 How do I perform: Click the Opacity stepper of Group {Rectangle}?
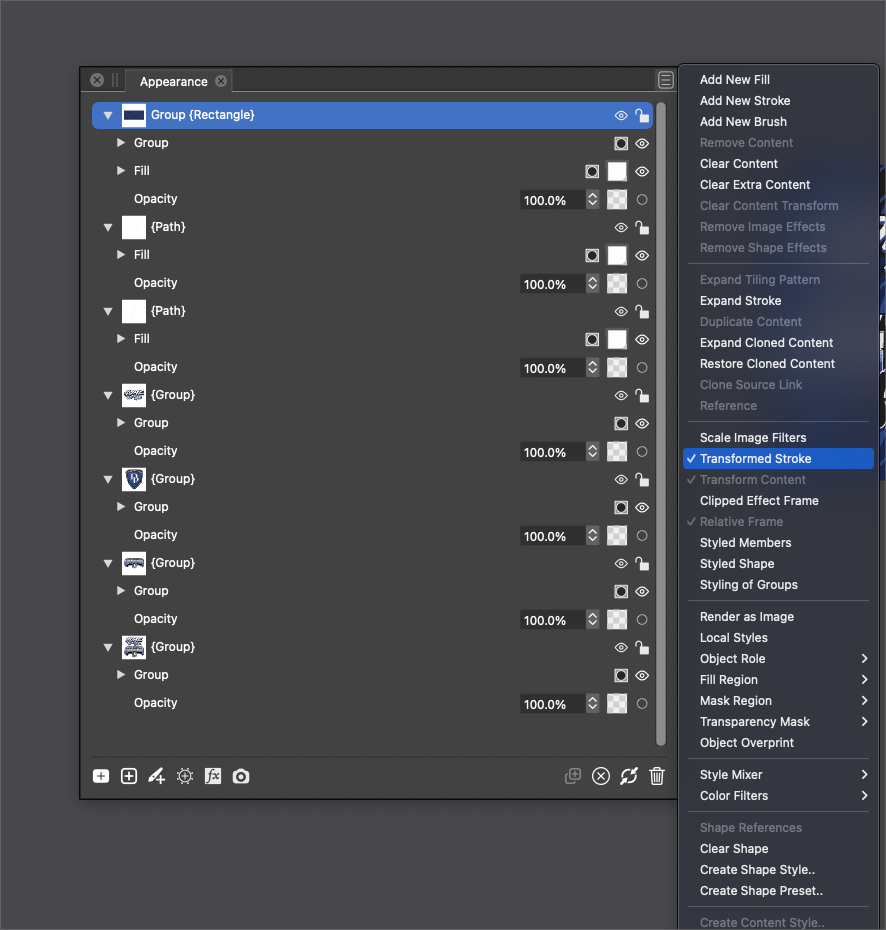(x=592, y=200)
